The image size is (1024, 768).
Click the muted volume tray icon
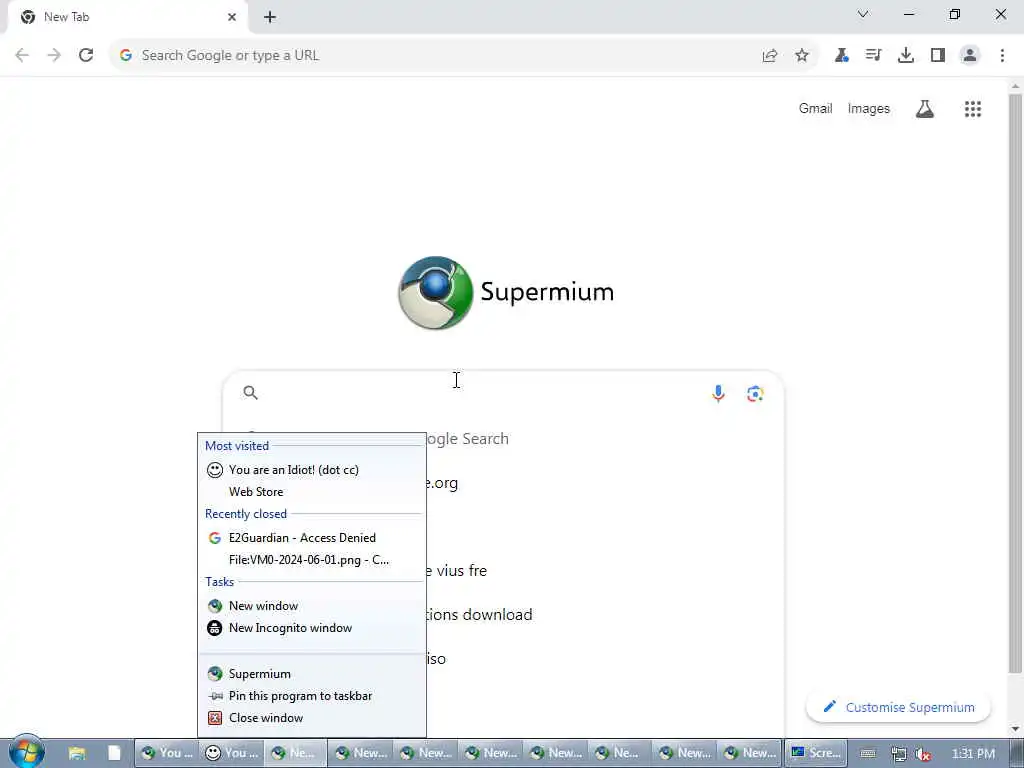pyautogui.click(x=923, y=754)
